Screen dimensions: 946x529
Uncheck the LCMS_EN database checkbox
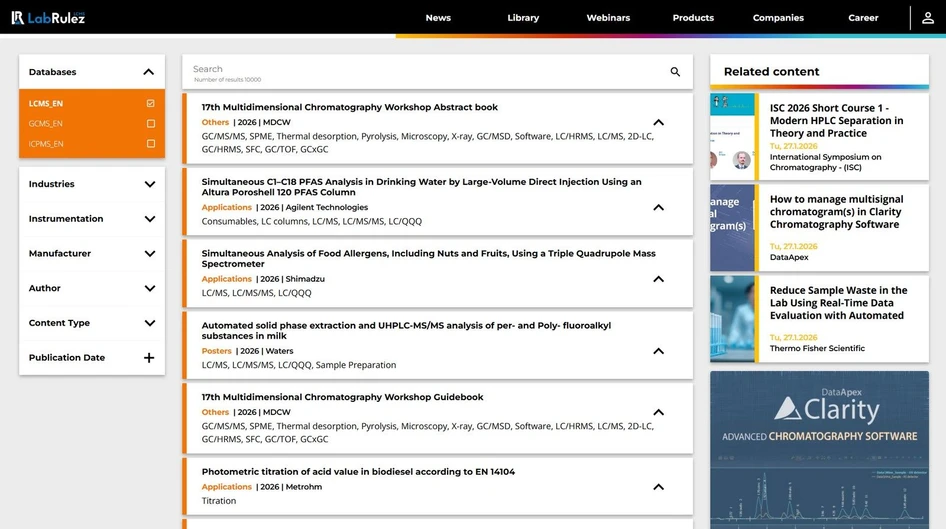click(x=151, y=104)
